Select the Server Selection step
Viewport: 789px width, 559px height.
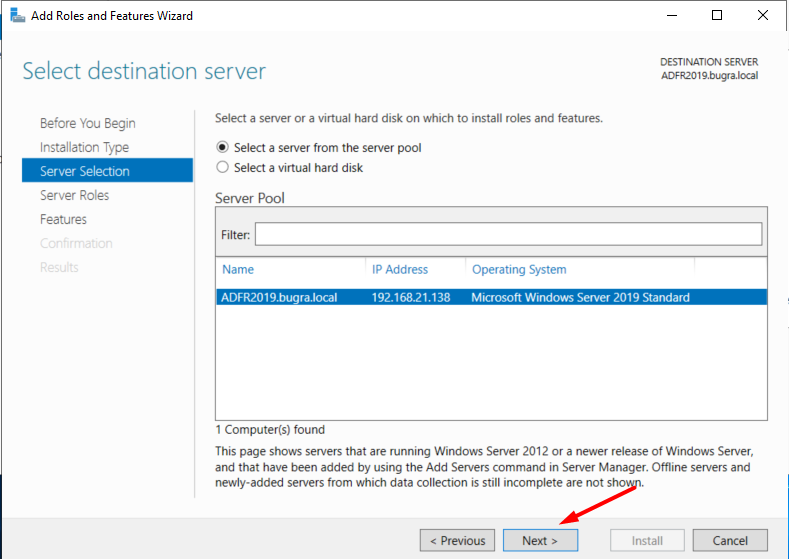(x=107, y=171)
